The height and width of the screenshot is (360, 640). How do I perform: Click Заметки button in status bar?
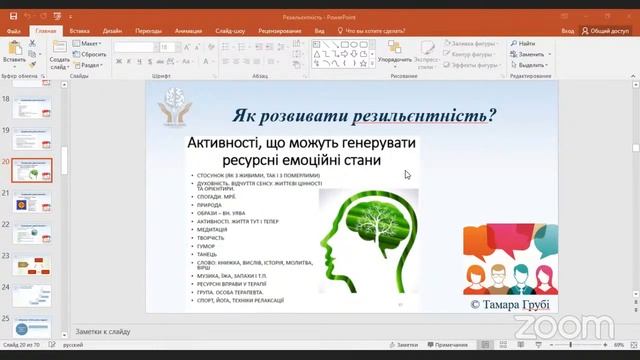(x=404, y=345)
